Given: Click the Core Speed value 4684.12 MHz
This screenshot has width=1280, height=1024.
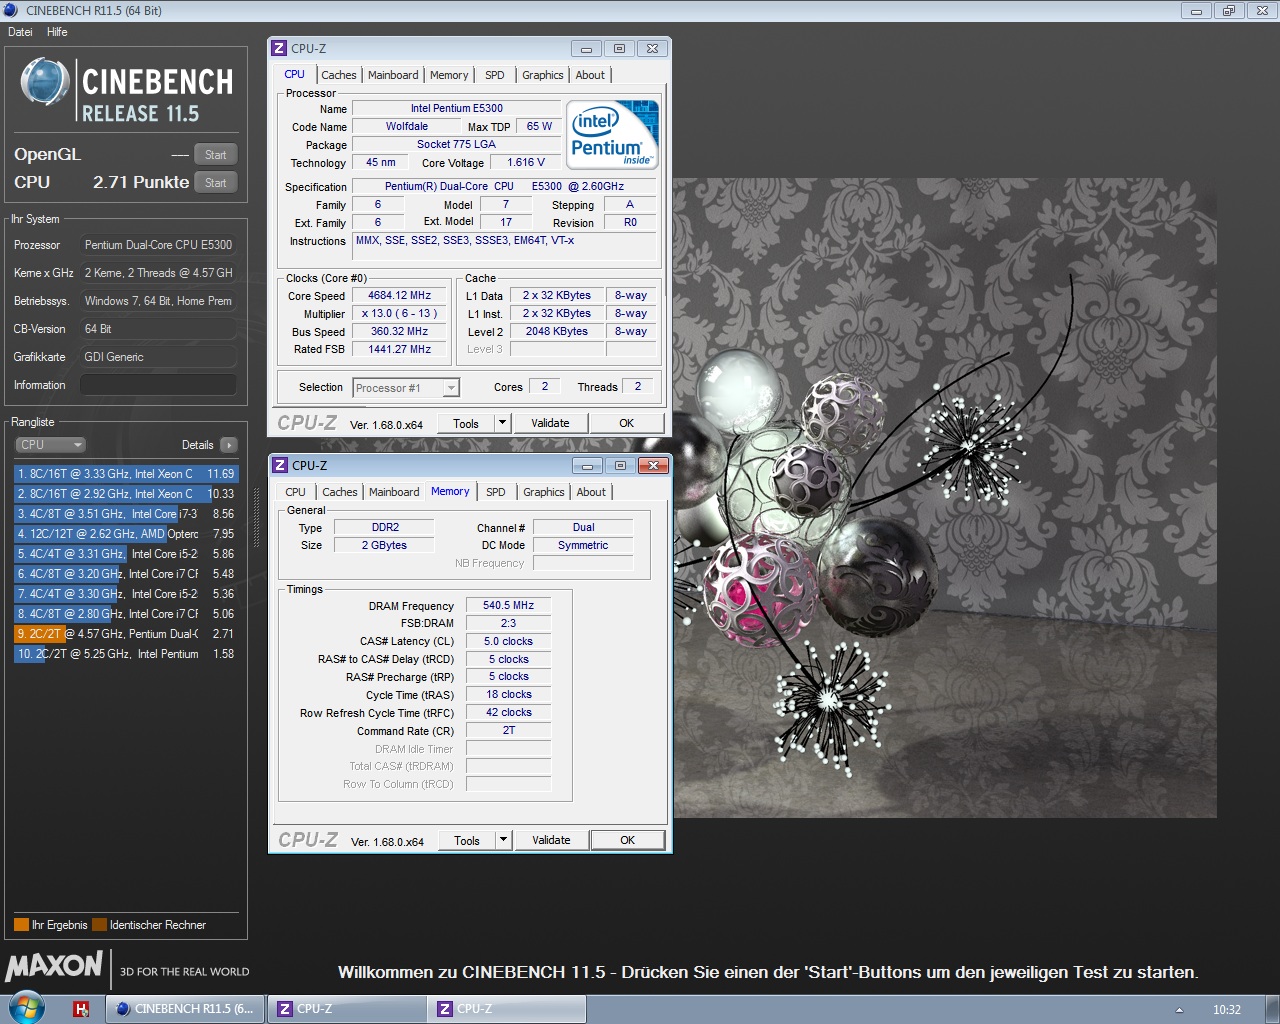Looking at the screenshot, I should click(399, 295).
